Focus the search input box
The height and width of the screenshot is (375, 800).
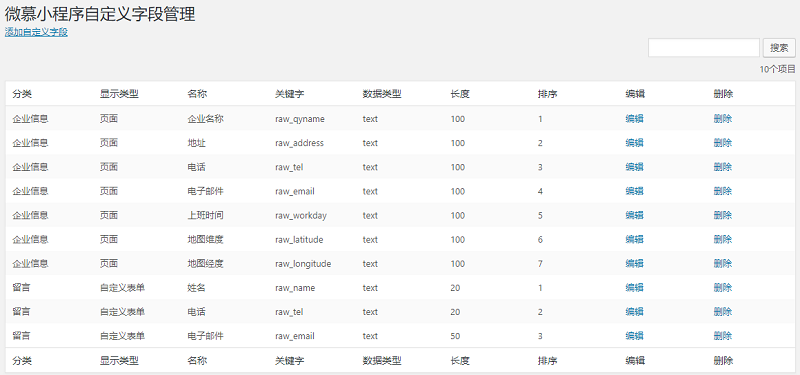pyautogui.click(x=704, y=48)
